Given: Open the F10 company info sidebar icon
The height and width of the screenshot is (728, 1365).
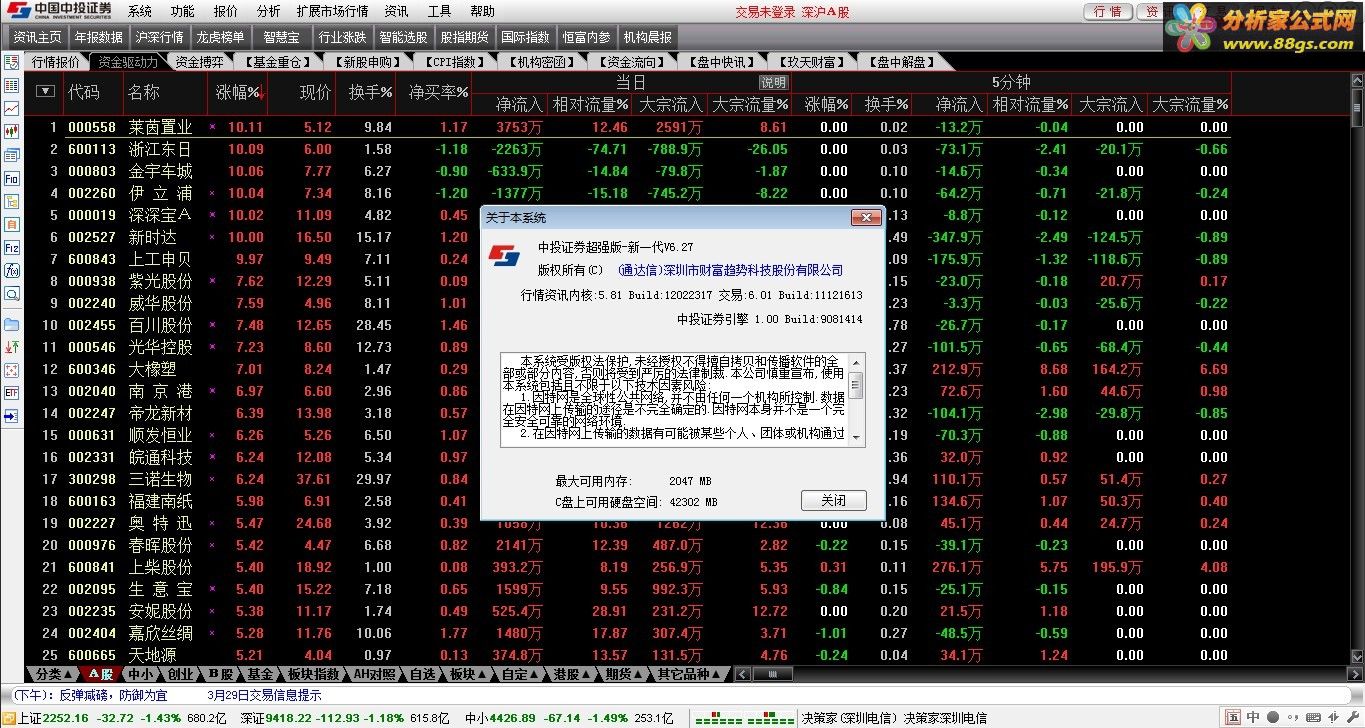Looking at the screenshot, I should pos(12,178).
